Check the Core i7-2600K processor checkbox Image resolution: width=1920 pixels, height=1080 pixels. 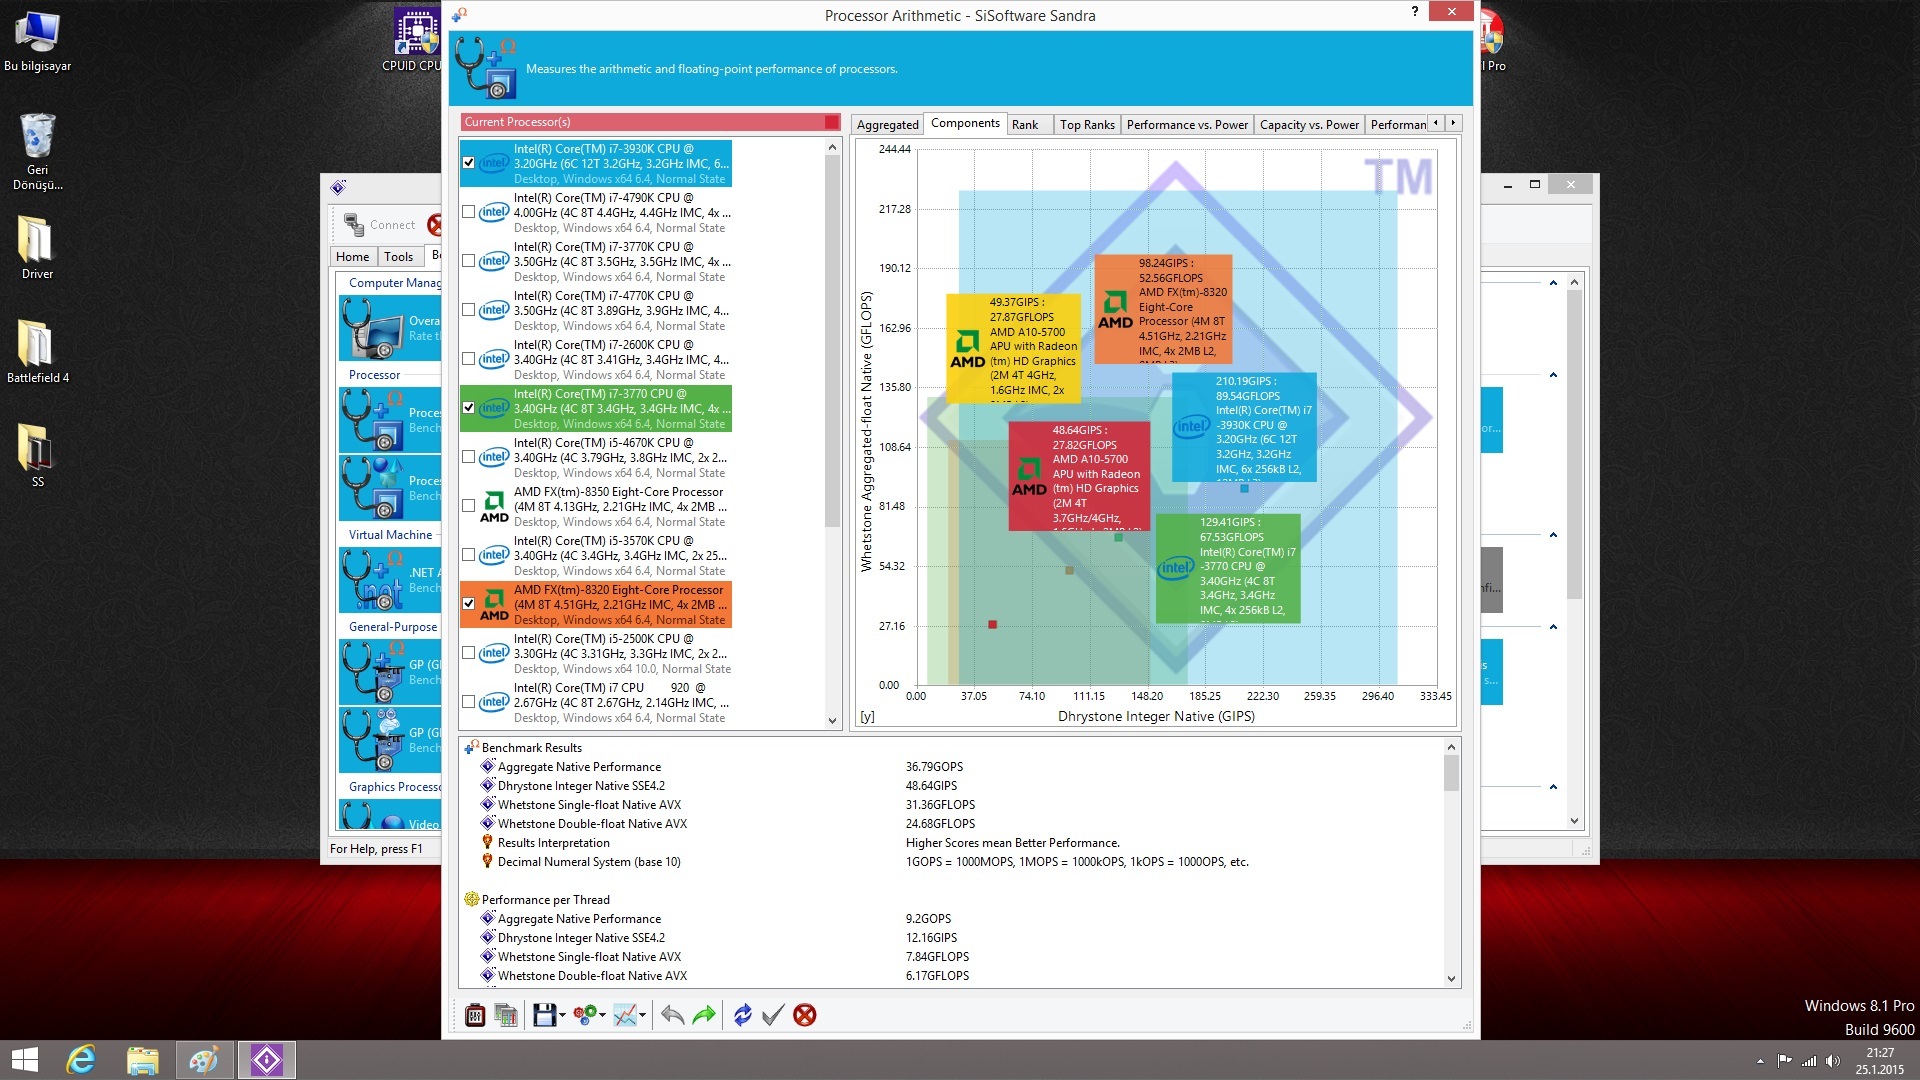[x=468, y=359]
